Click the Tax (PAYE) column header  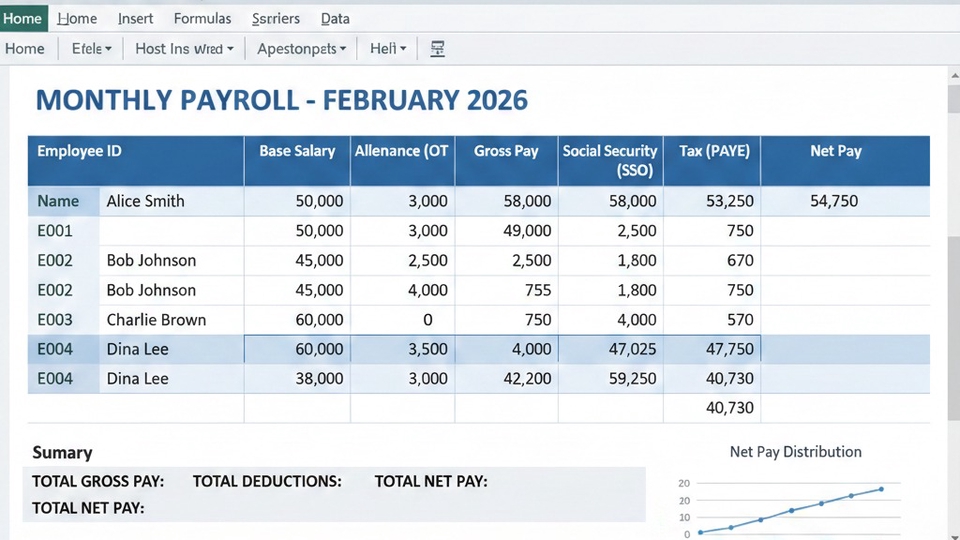coord(714,151)
